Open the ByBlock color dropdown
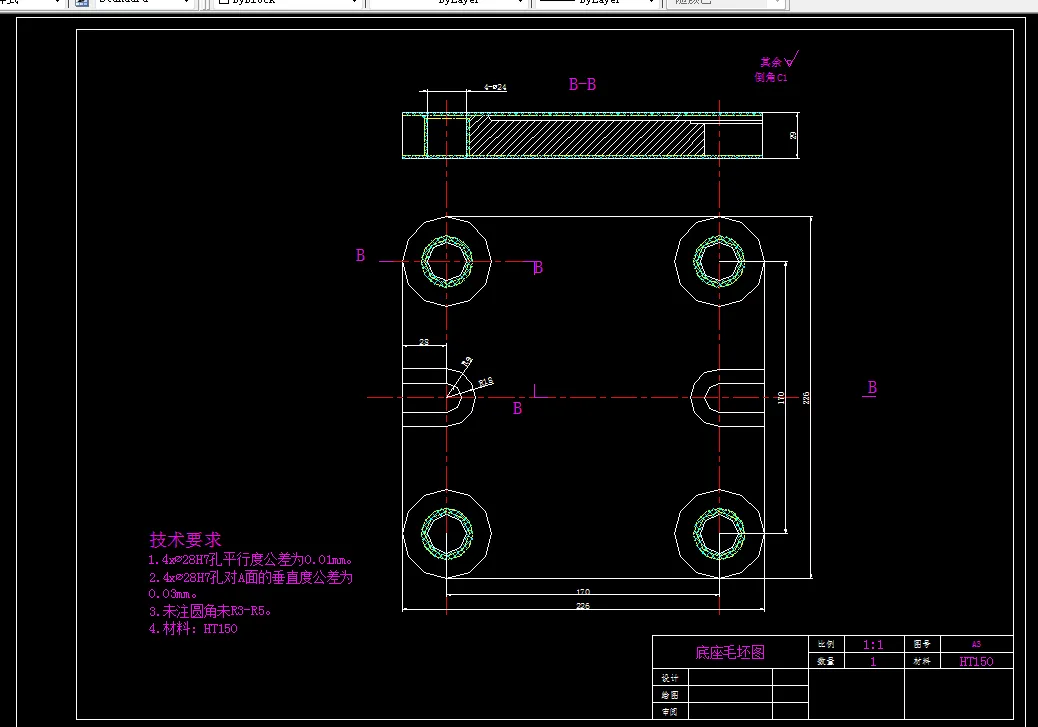The image size is (1038, 727). [x=288, y=3]
